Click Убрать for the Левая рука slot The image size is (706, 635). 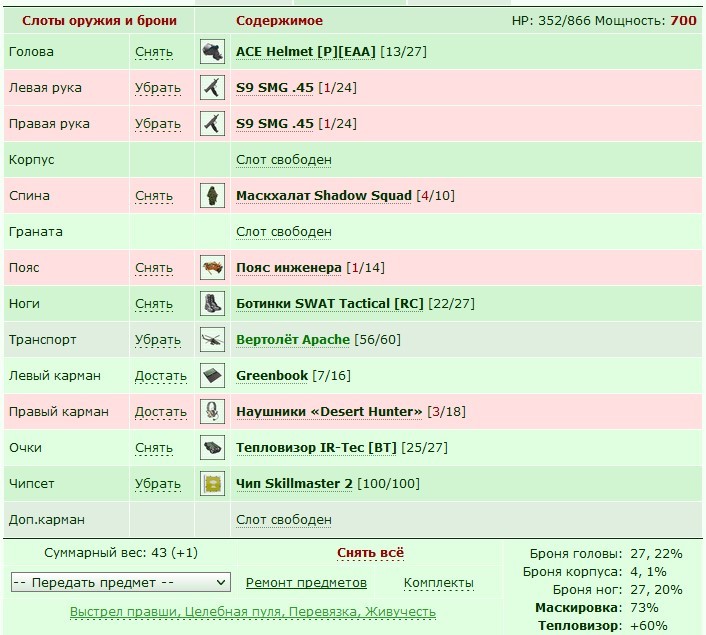[158, 88]
